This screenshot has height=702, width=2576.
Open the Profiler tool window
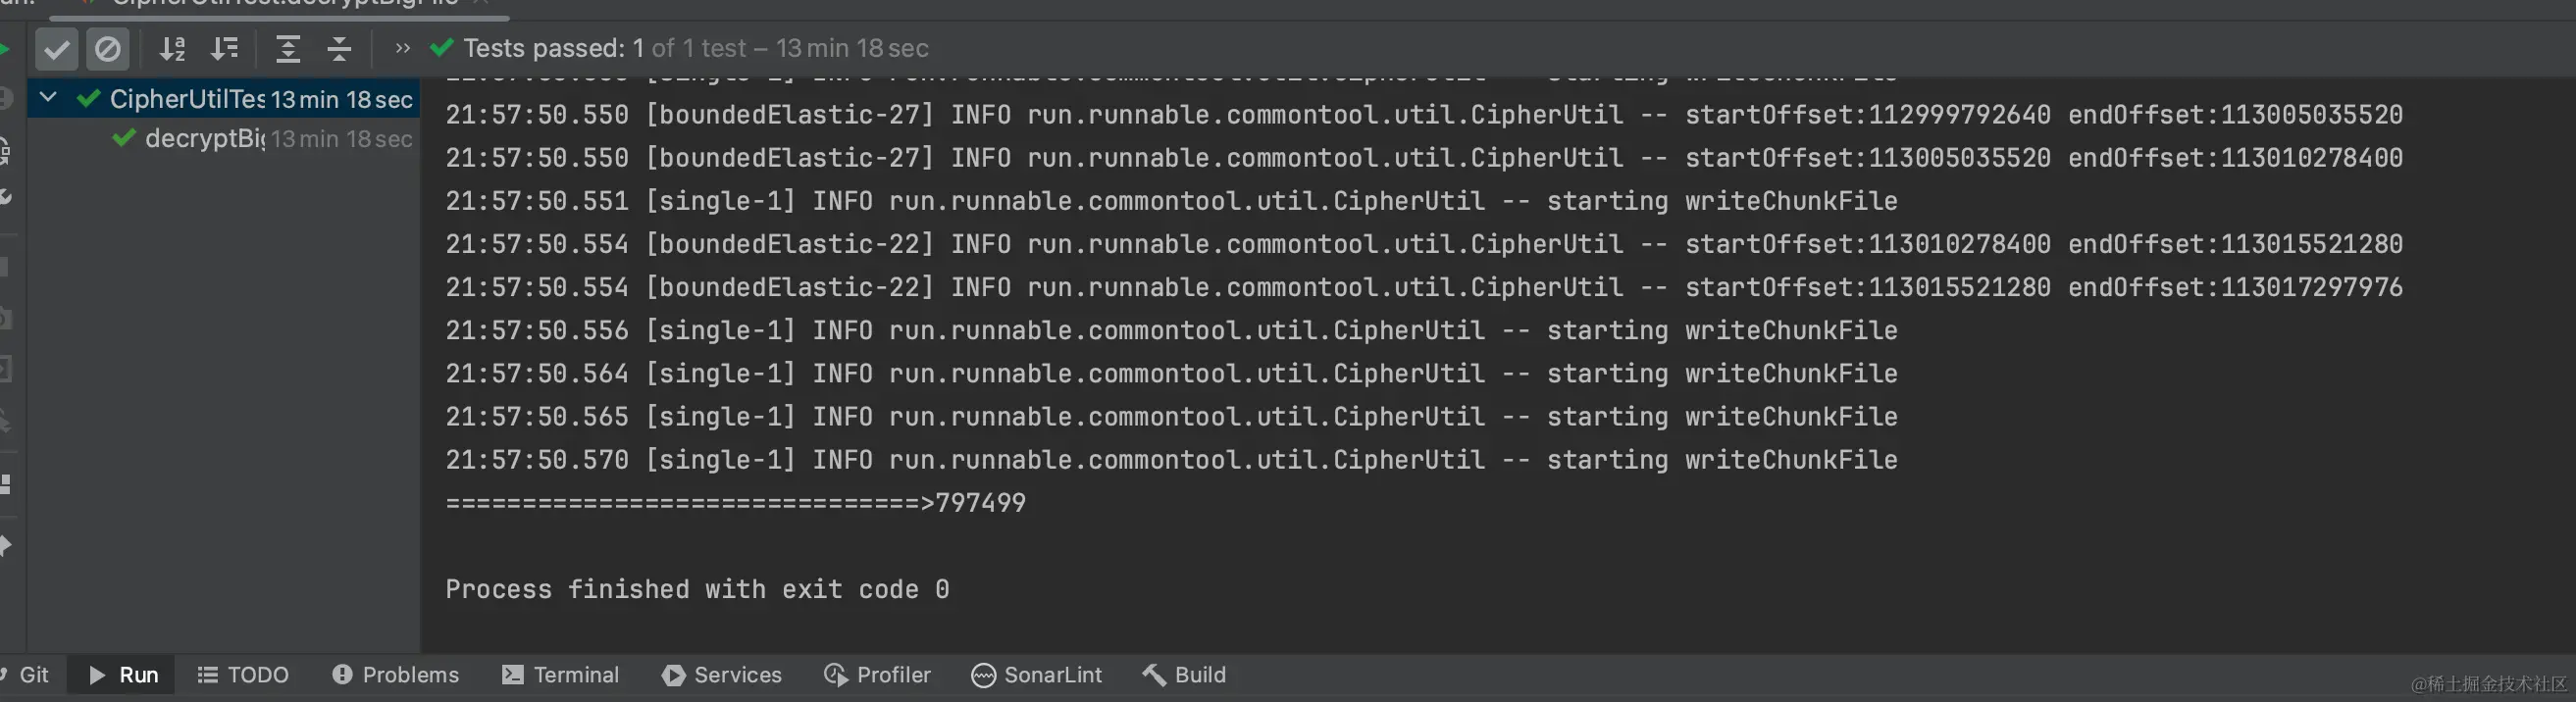pyautogui.click(x=877, y=675)
